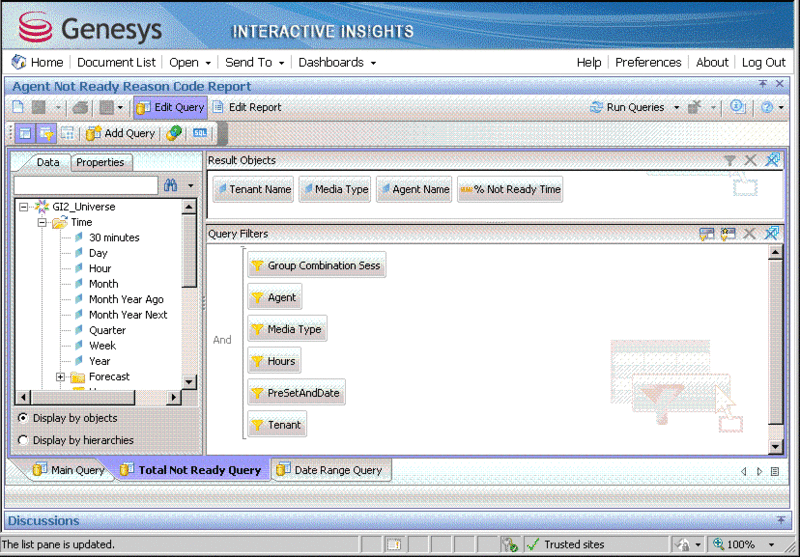Image resolution: width=800 pixels, height=557 pixels.
Task: Select Display by hierarchies radio button
Action: tap(23, 440)
